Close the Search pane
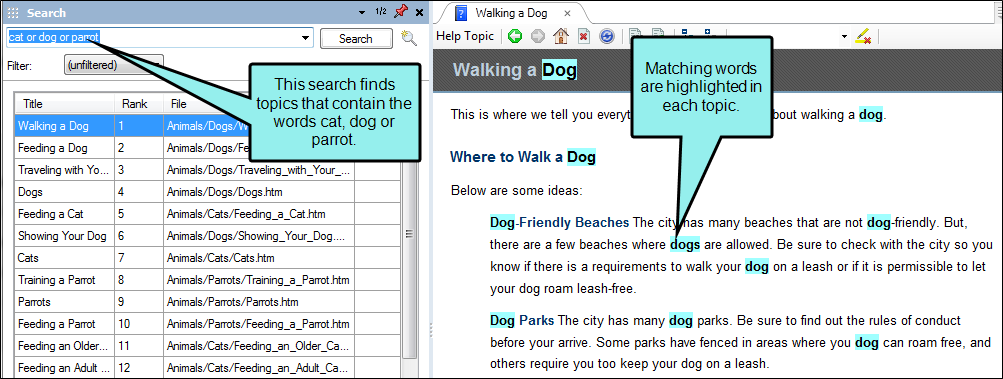The width and height of the screenshot is (1003, 379). [419, 12]
